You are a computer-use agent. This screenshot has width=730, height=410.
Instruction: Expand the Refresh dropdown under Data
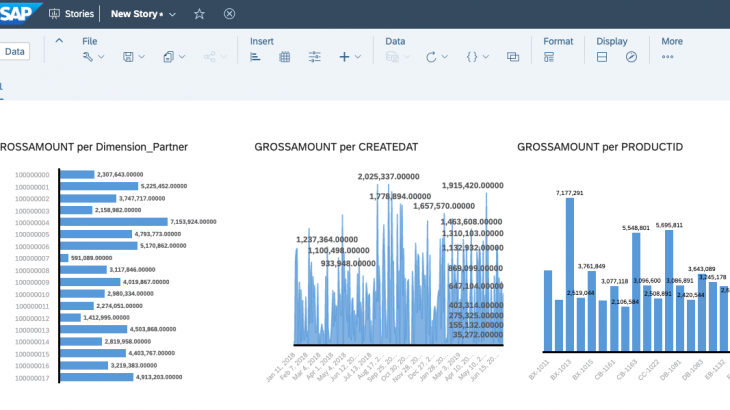[x=444, y=57]
